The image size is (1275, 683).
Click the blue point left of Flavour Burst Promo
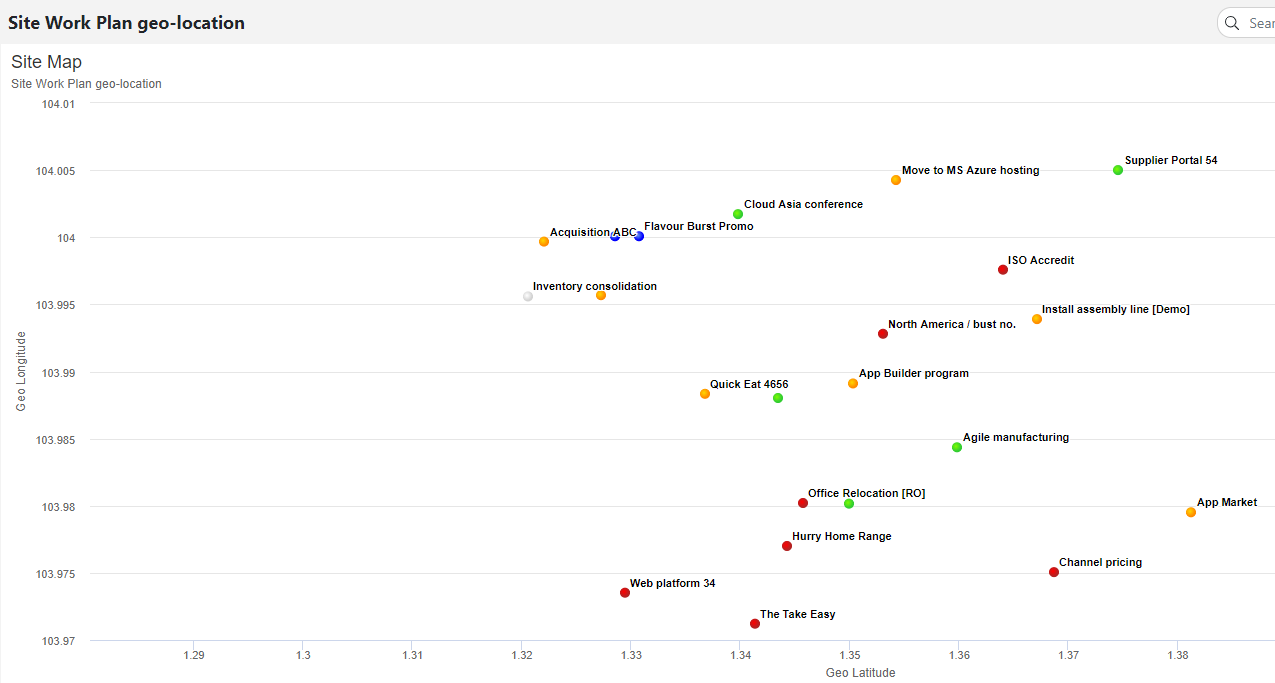point(615,236)
